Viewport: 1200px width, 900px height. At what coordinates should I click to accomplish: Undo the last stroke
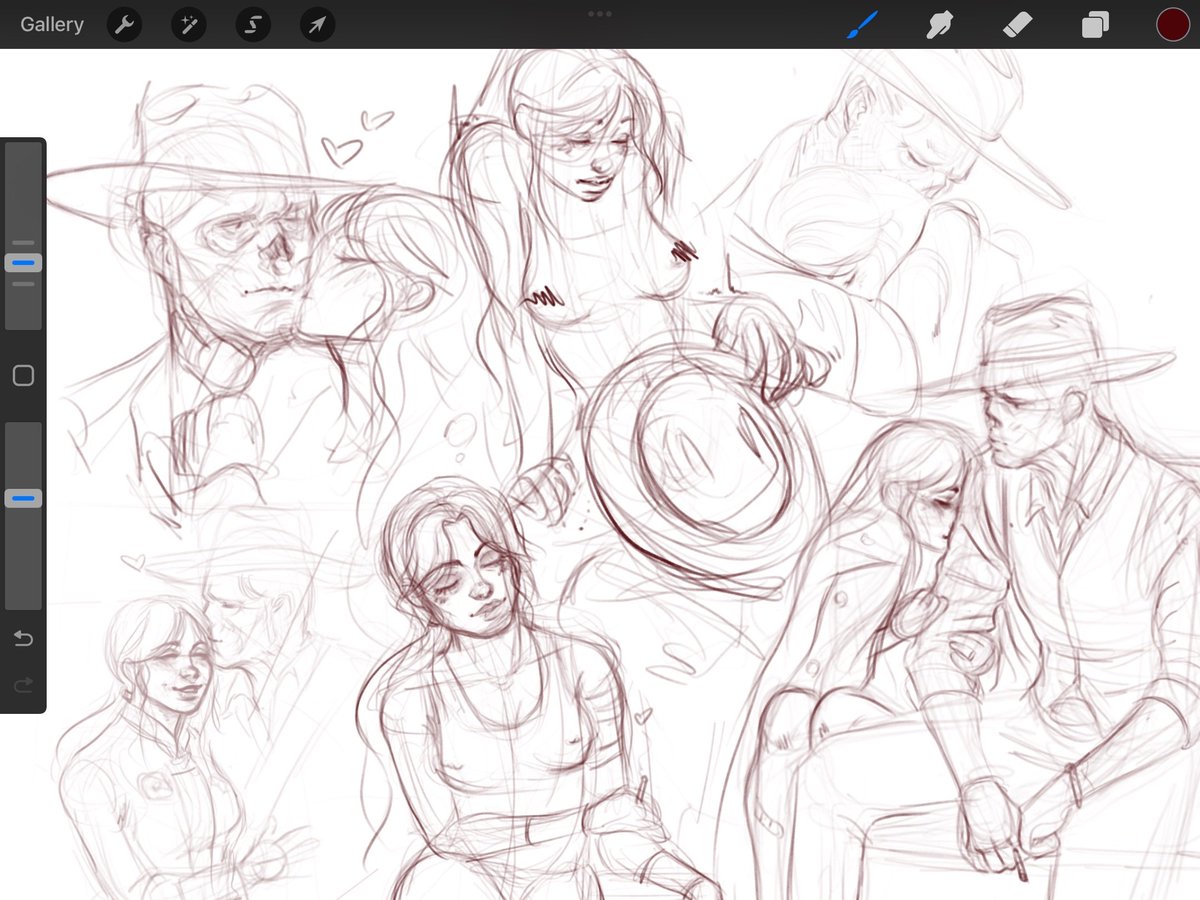click(23, 638)
